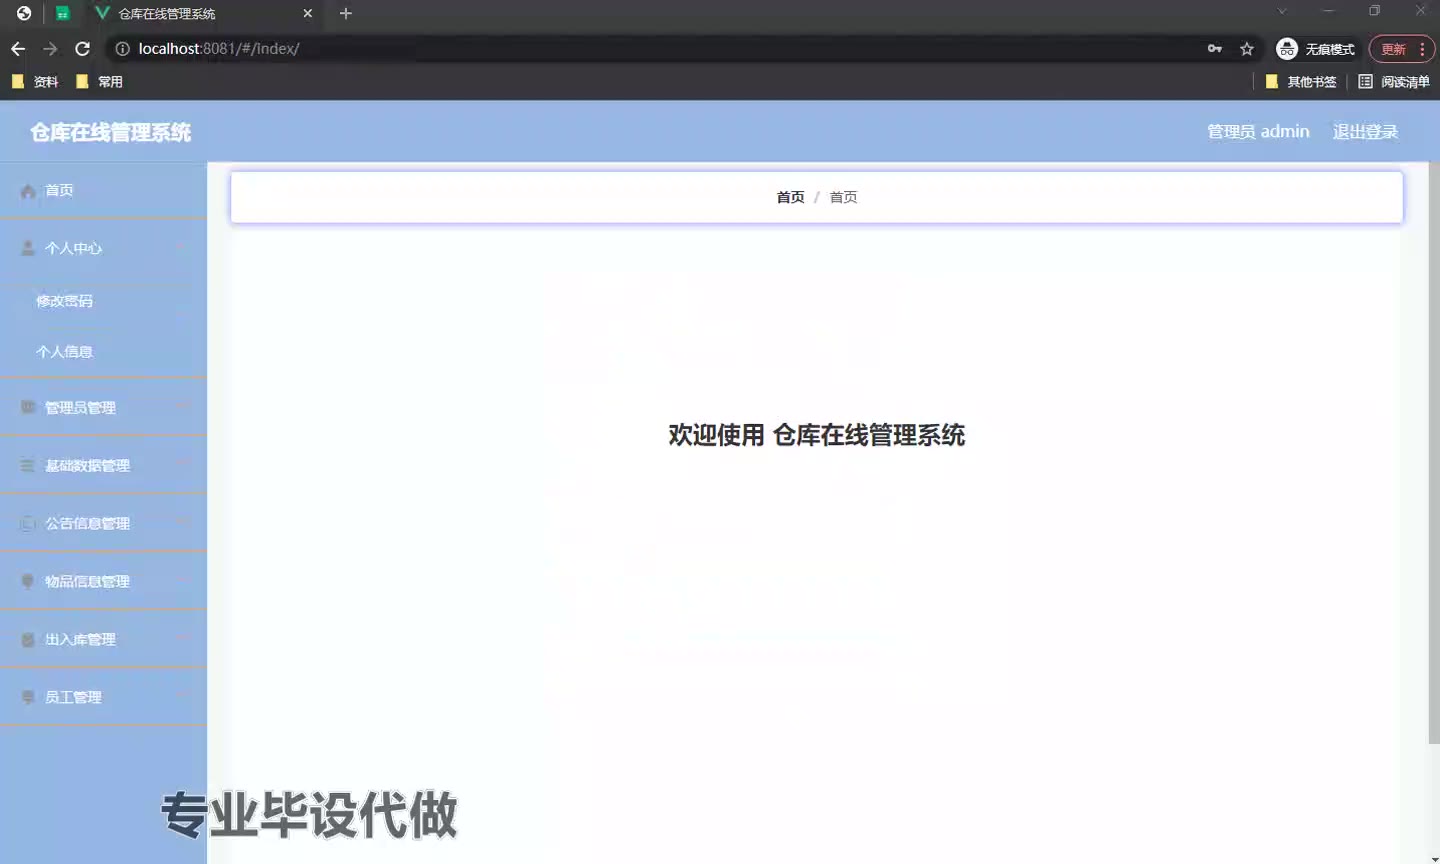
Task: Click the bold 首页 breadcrumb link
Action: (x=790, y=197)
